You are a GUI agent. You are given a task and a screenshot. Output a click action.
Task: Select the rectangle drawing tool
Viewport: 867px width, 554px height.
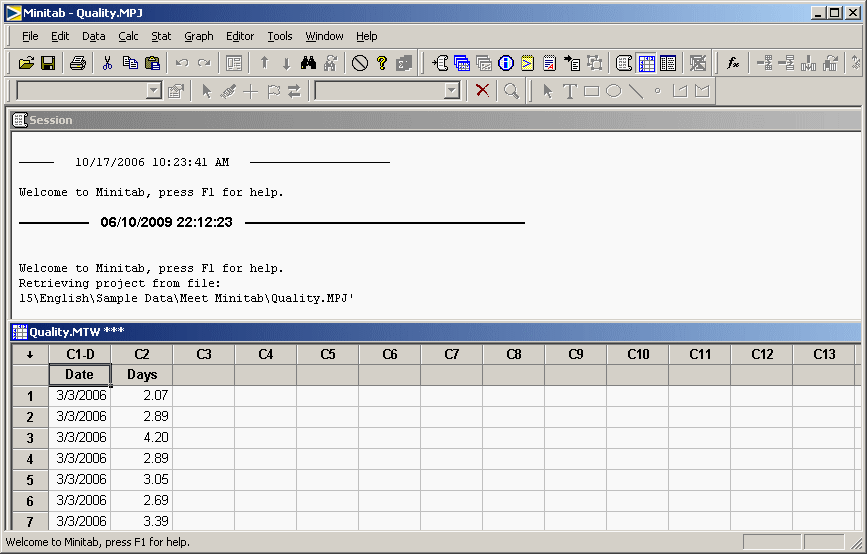[x=592, y=91]
